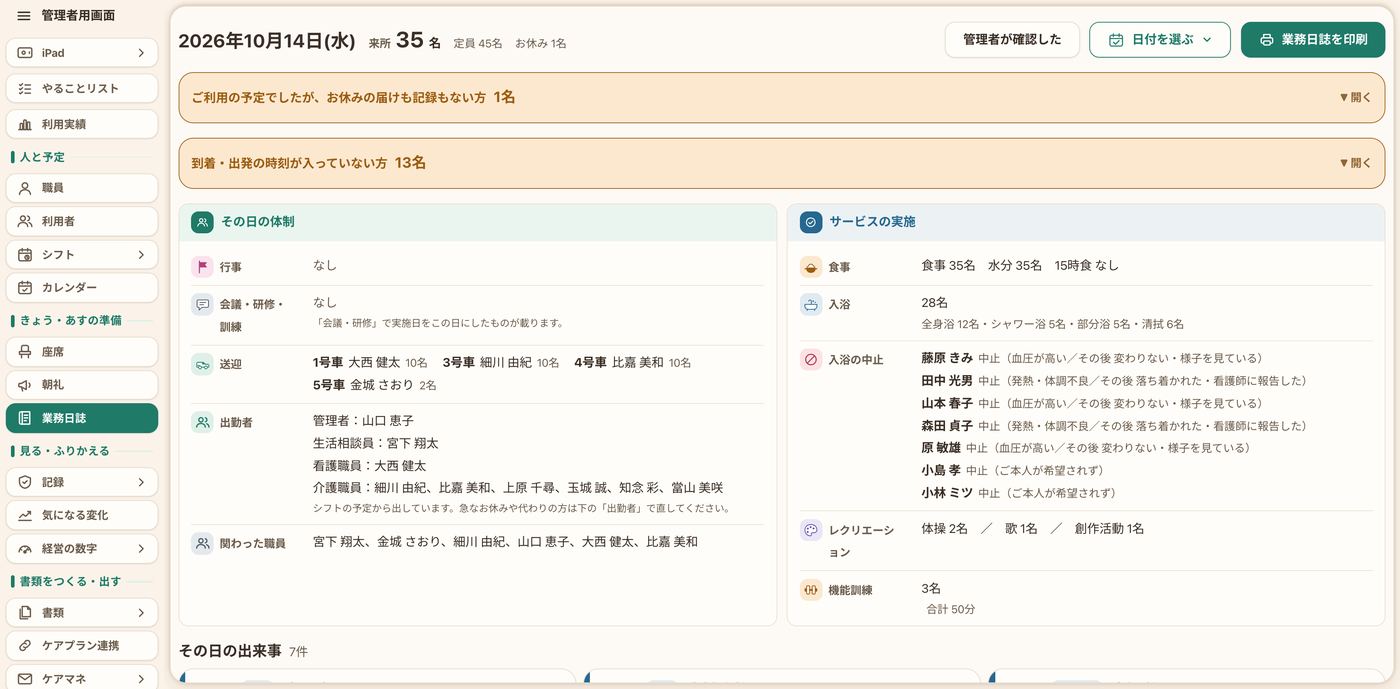Open the カレンダー menu item
The image size is (1400, 689).
(82, 288)
